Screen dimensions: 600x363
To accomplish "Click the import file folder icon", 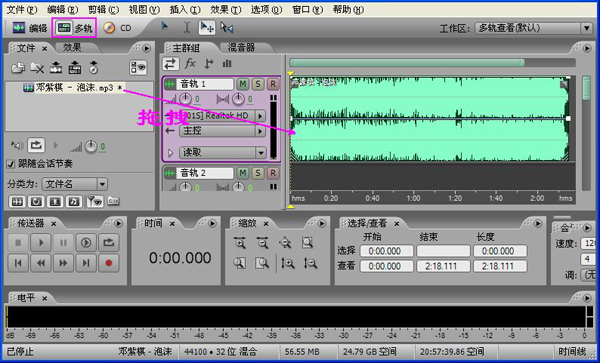I will (x=18, y=68).
